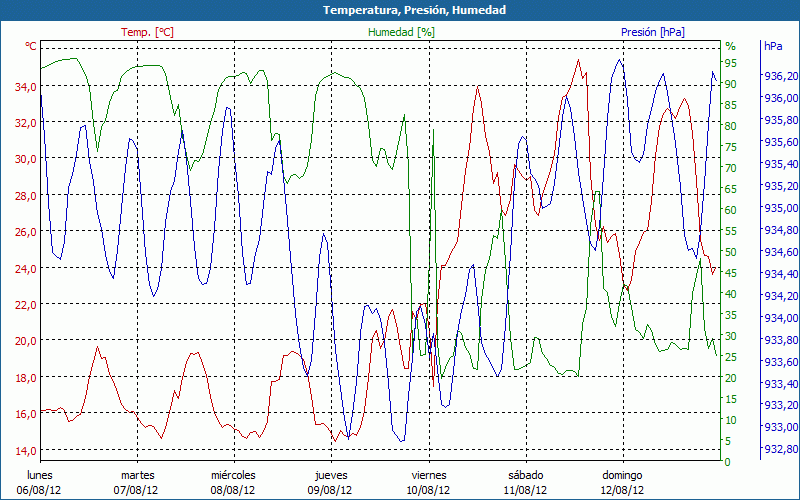Click the '936,20' pressure axis tick
The image size is (800, 500).
[x=779, y=76]
